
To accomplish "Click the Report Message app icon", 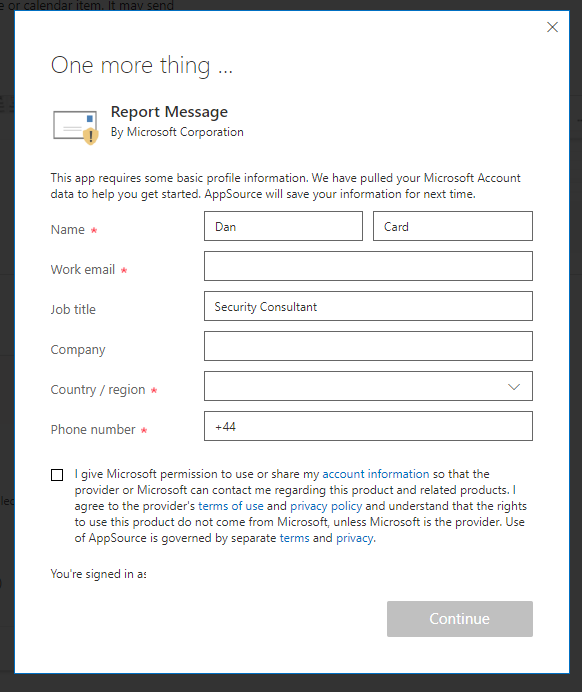I will 75,127.
